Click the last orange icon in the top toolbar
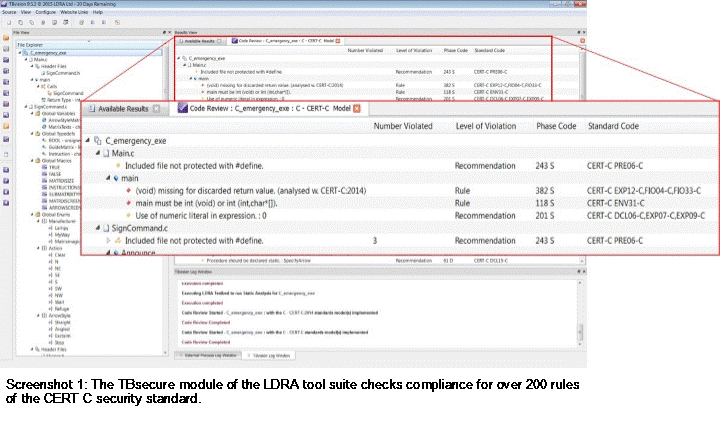 pyautogui.click(x=118, y=22)
